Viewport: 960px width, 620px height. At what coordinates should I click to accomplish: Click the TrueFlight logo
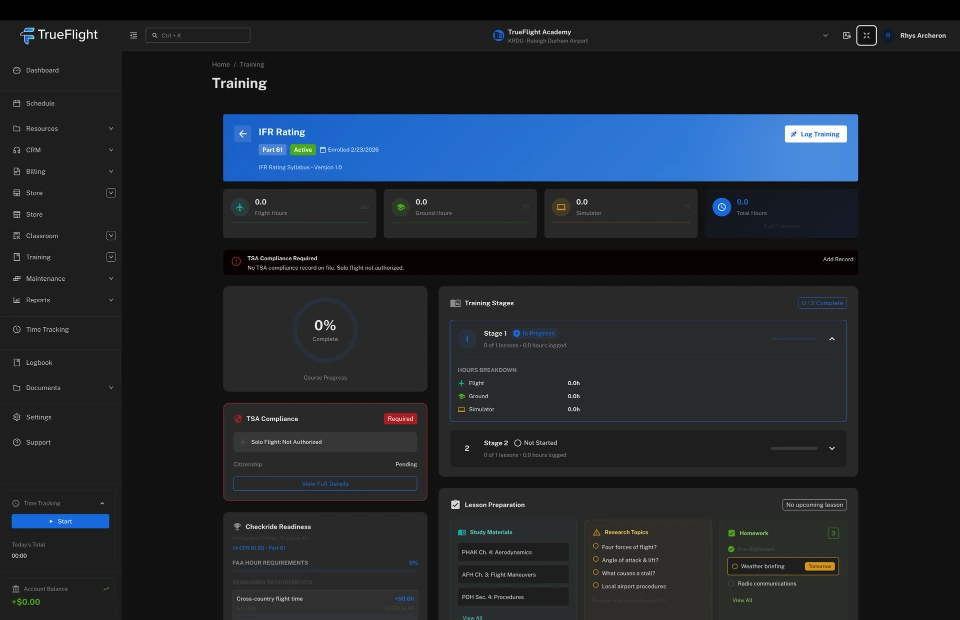[60, 35]
